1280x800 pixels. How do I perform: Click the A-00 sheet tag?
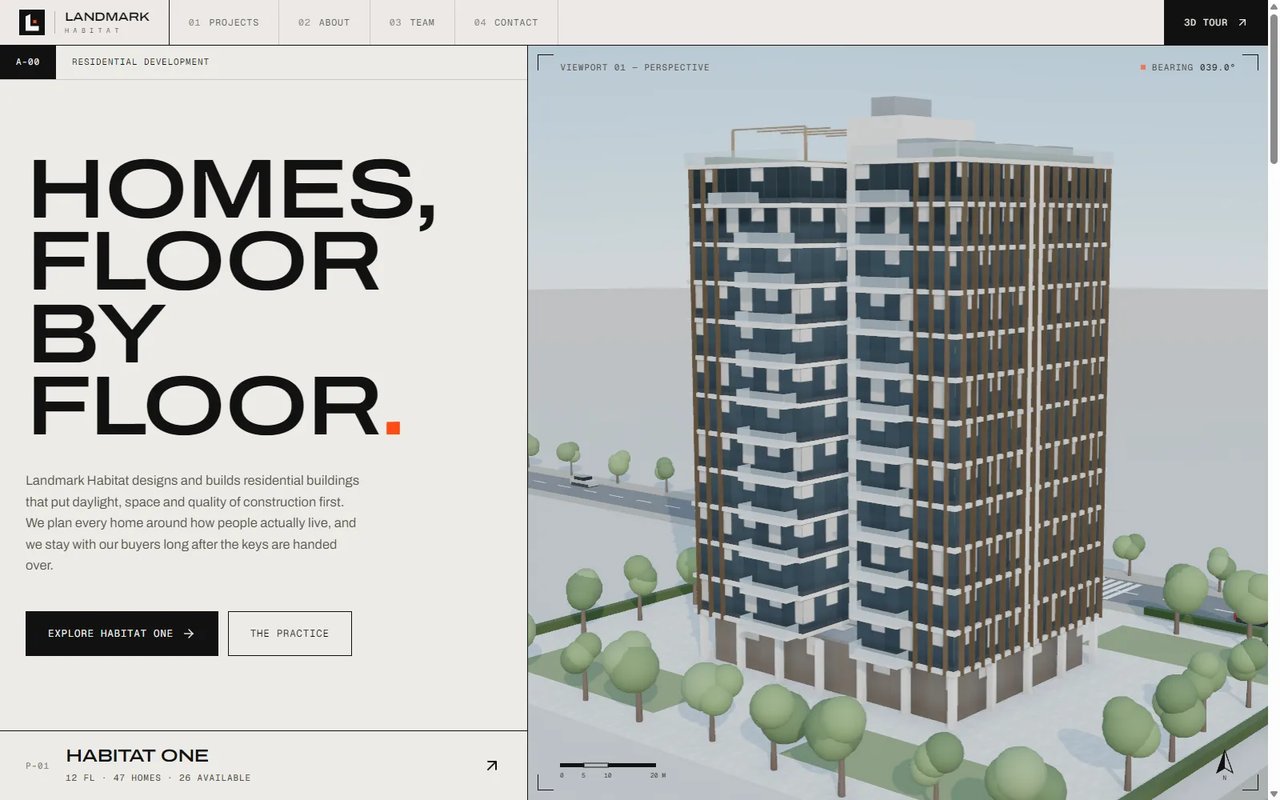click(x=28, y=62)
